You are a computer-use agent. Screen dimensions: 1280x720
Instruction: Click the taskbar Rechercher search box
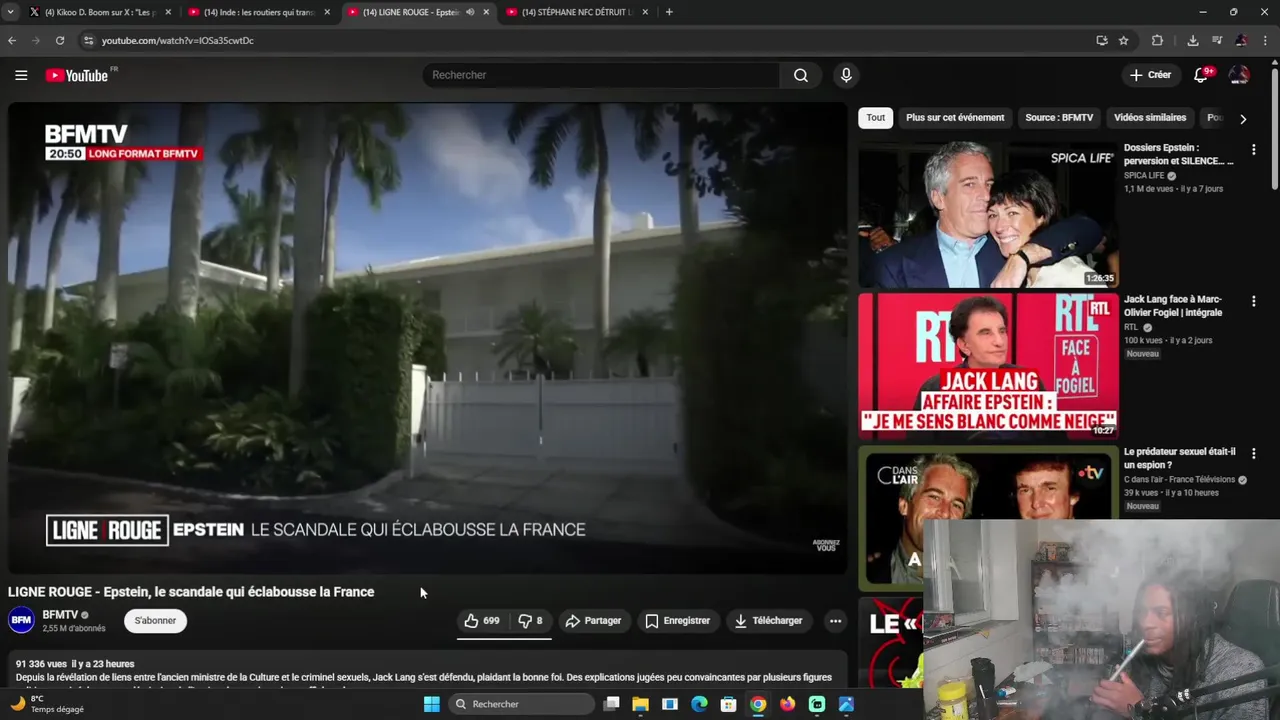click(x=520, y=704)
